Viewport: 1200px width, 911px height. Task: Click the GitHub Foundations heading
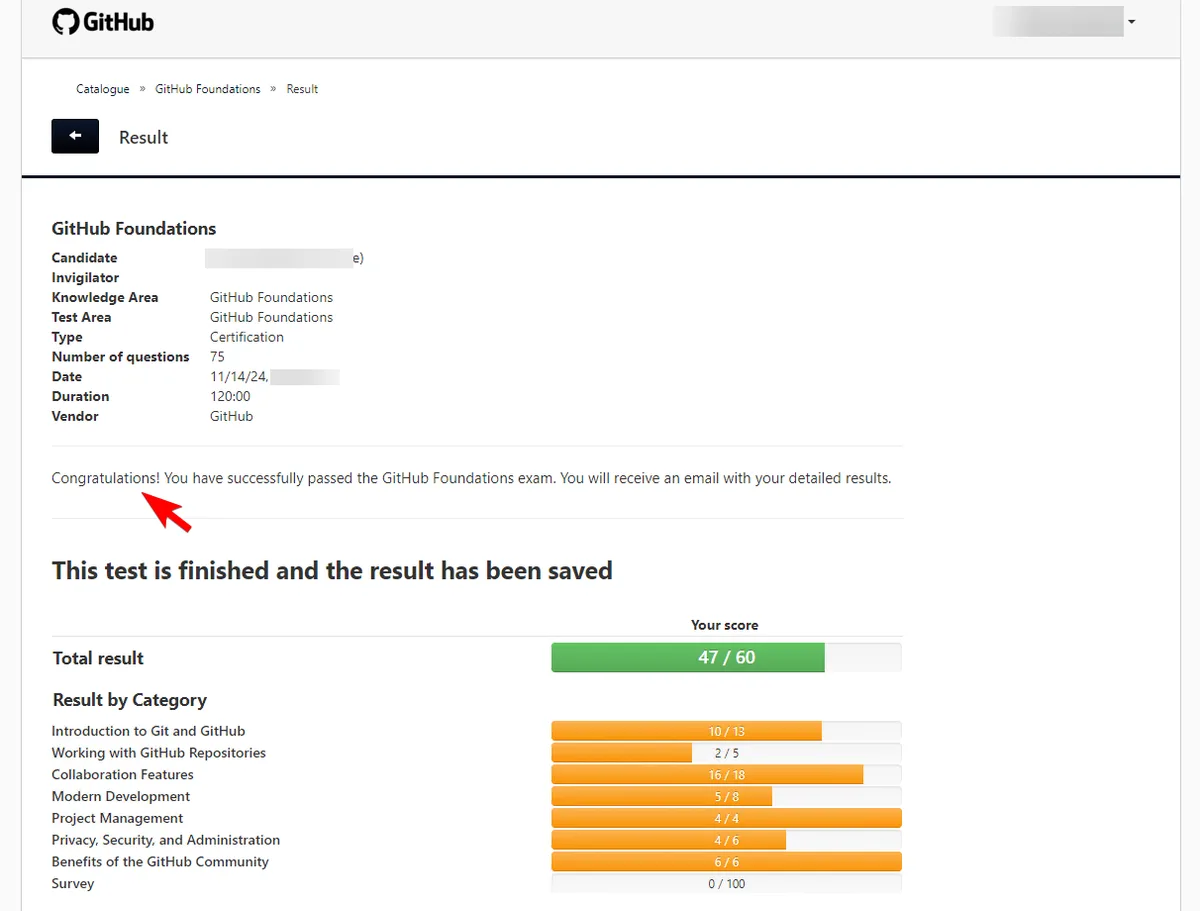[x=134, y=229]
